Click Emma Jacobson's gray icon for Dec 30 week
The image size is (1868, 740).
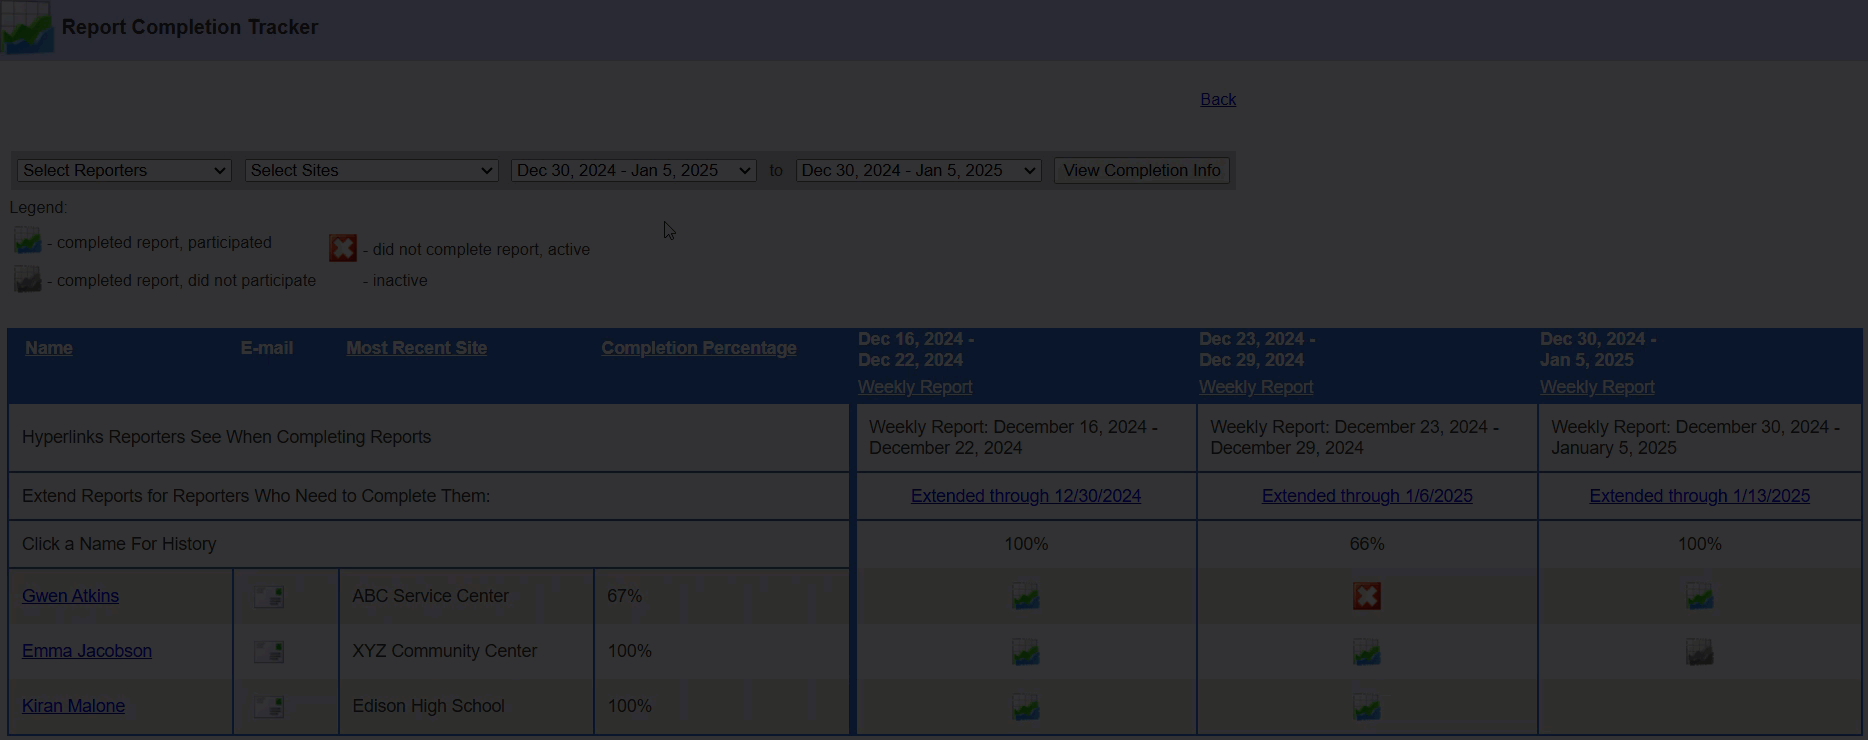(x=1699, y=652)
